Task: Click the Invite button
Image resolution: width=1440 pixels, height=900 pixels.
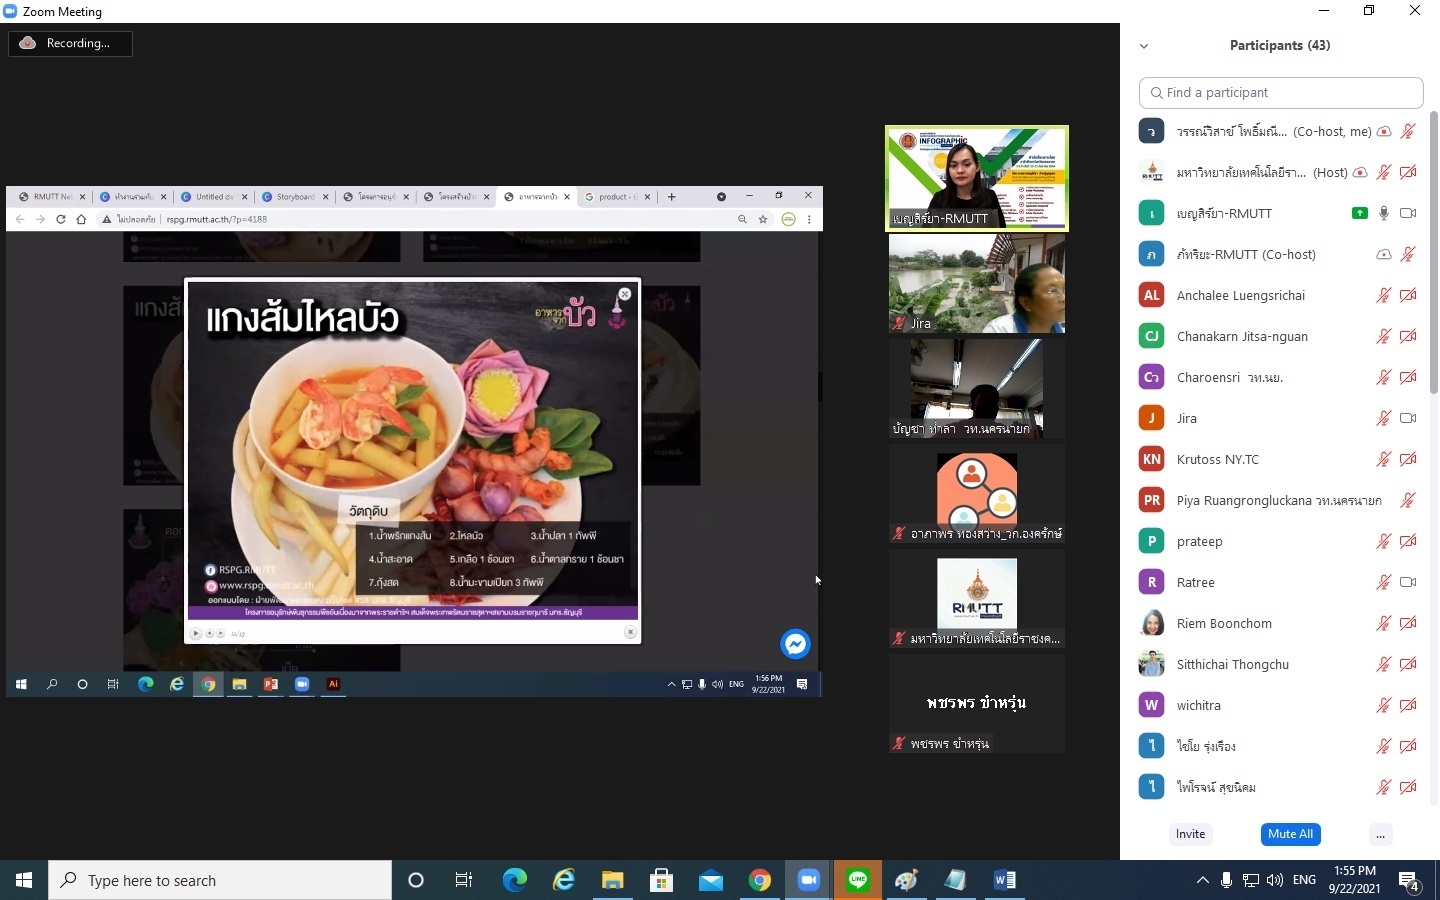Action: [1190, 834]
